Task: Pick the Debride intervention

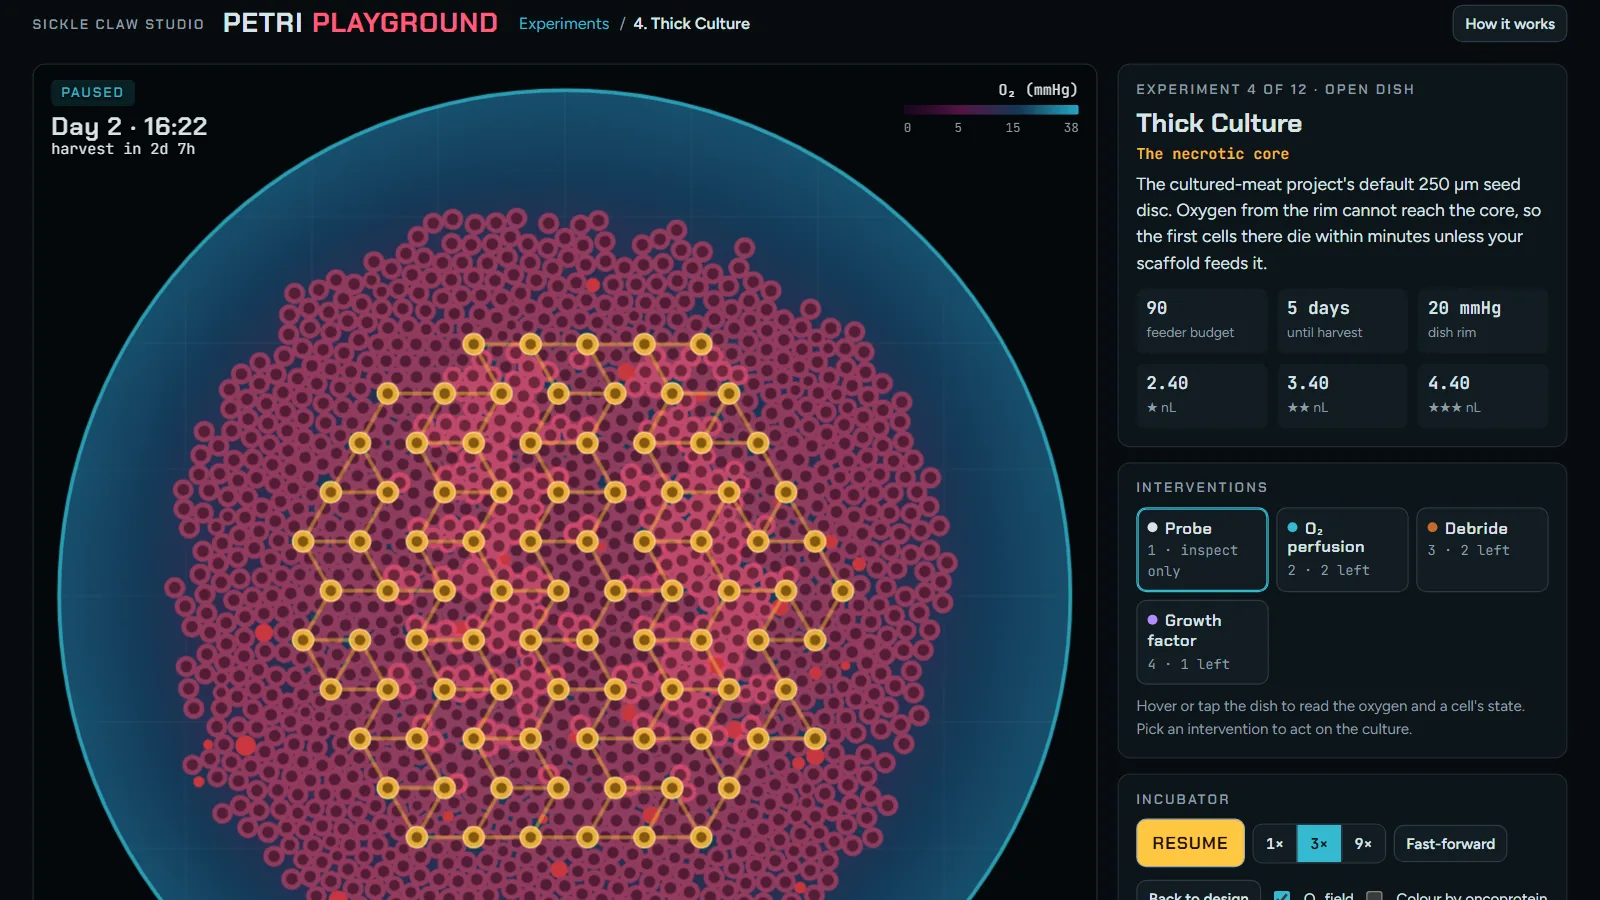Action: pyautogui.click(x=1482, y=549)
